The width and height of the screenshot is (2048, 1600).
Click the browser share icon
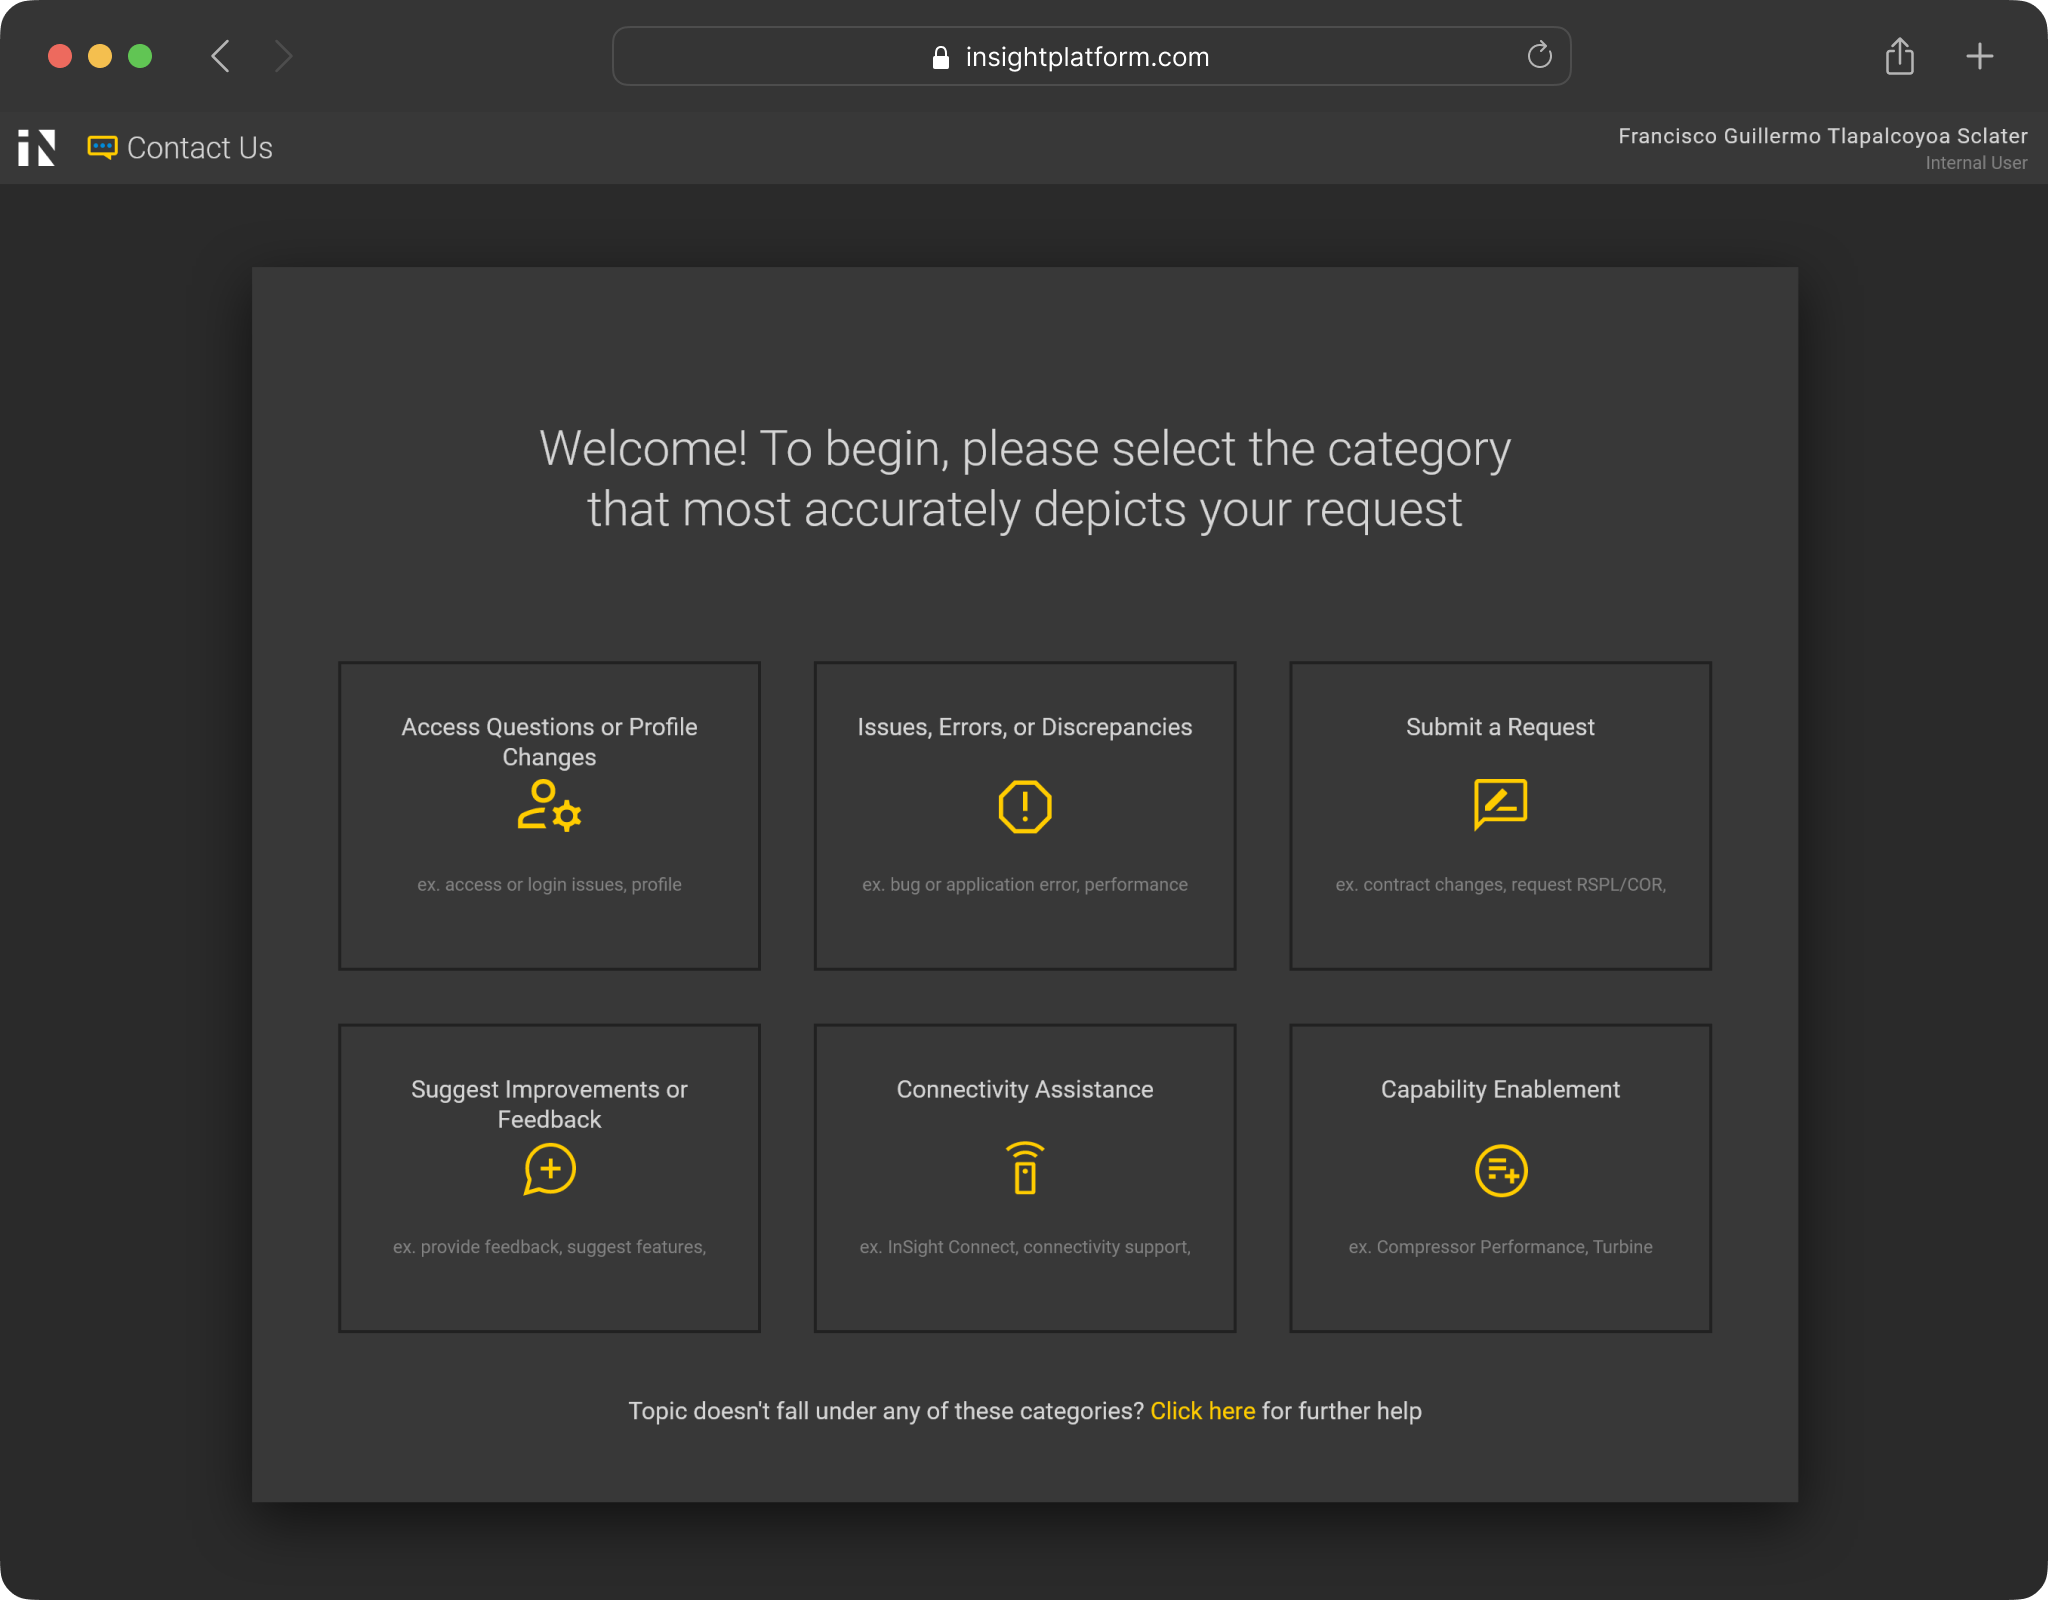[1899, 56]
